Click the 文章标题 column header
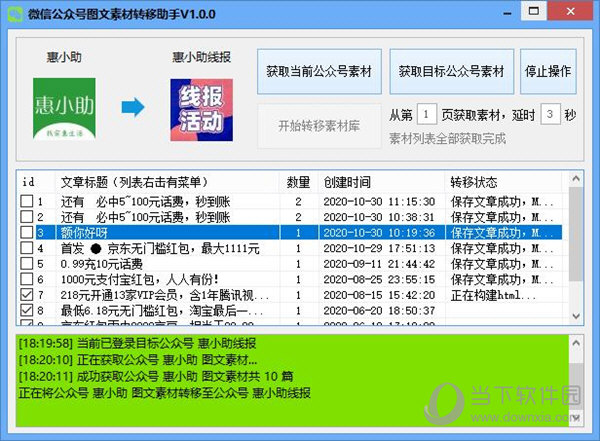This screenshot has width=600, height=441. click(167, 182)
